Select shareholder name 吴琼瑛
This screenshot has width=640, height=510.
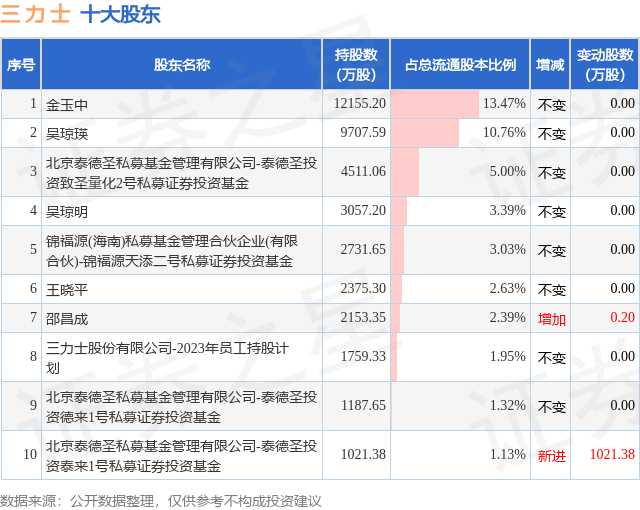(67, 134)
